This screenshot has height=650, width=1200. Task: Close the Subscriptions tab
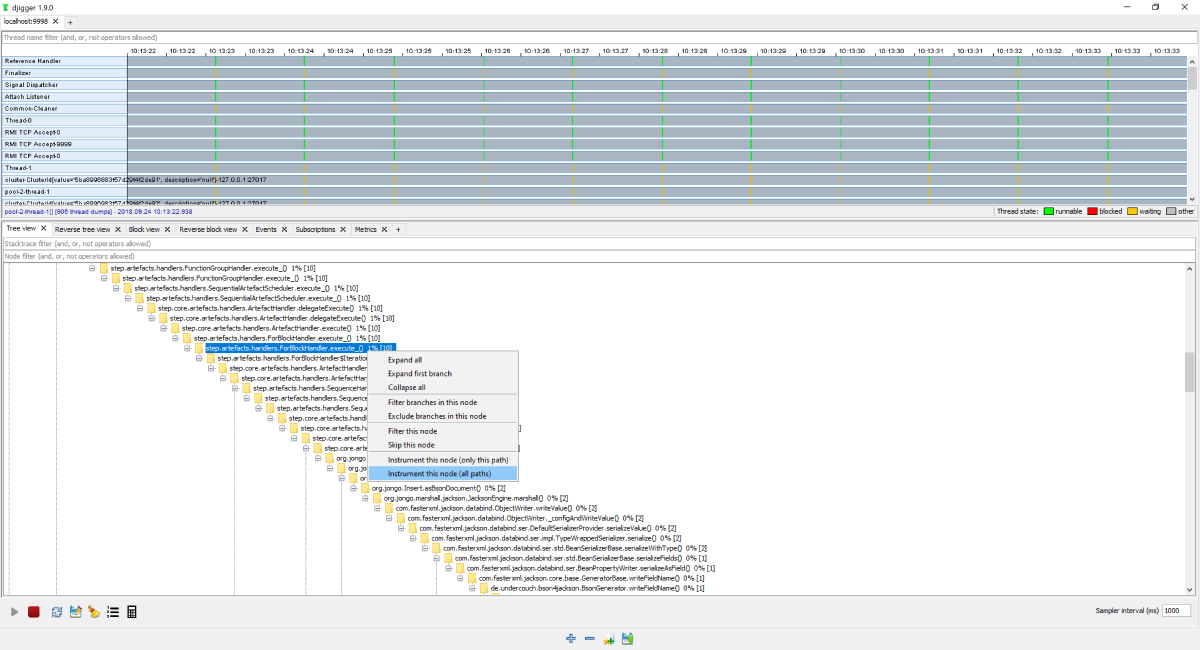[x=344, y=229]
